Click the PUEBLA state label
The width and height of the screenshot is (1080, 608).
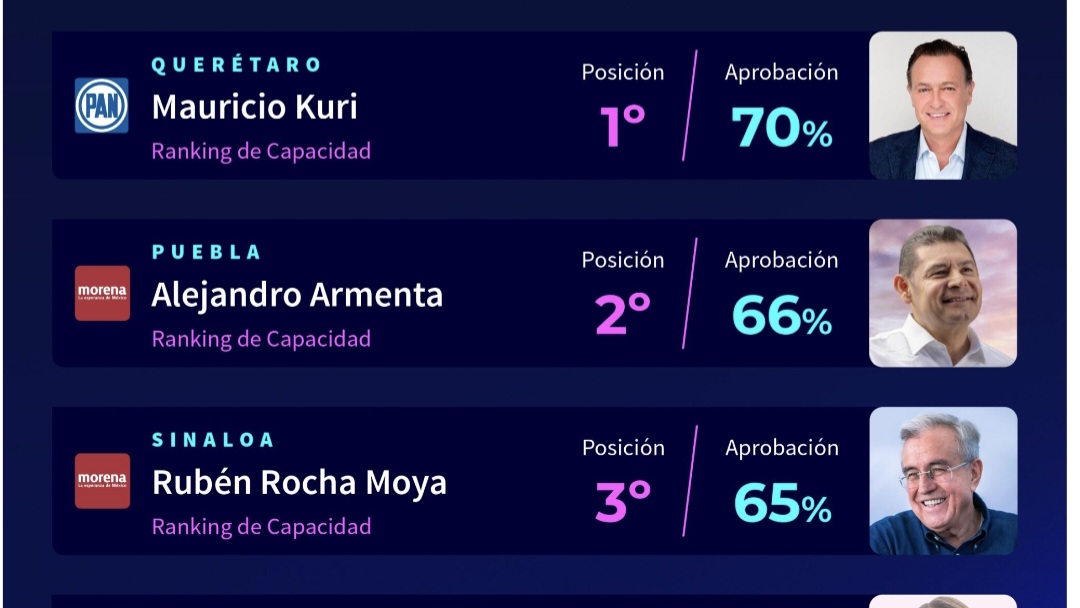(x=206, y=253)
